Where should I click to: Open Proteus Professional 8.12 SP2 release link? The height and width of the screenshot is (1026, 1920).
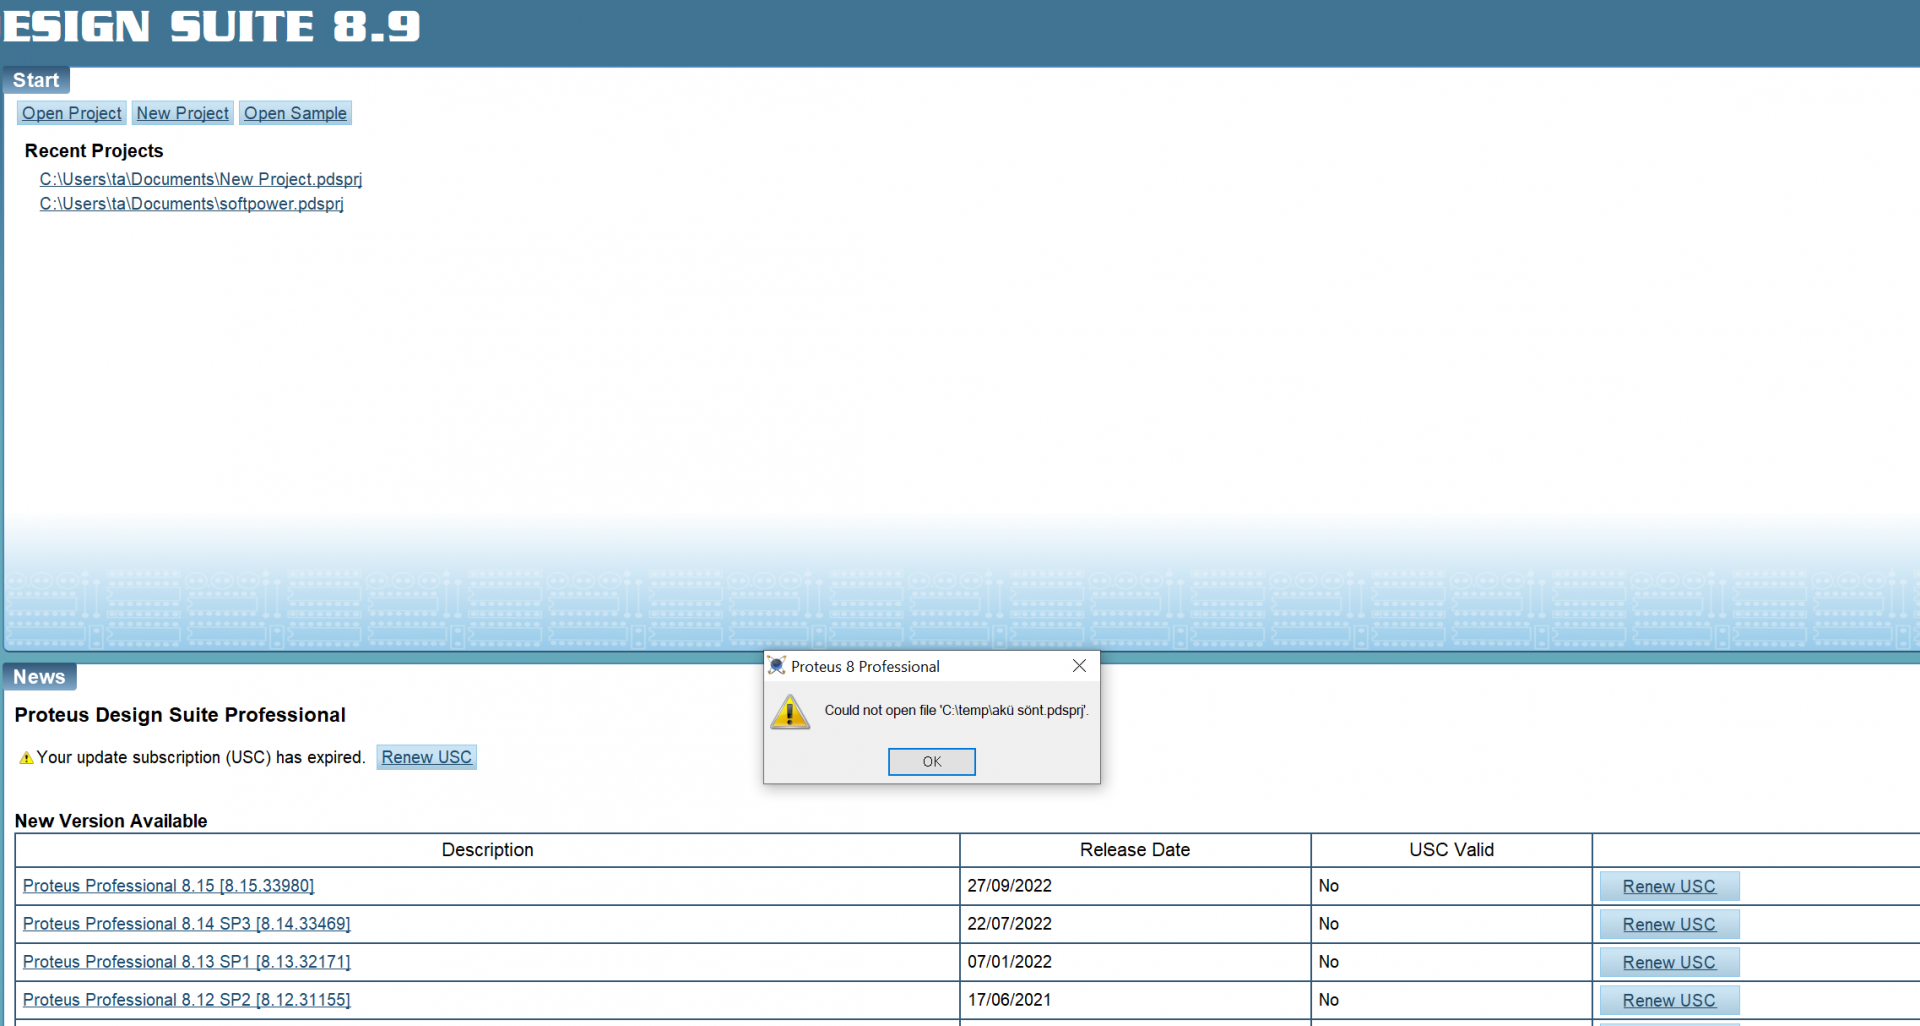click(187, 1000)
